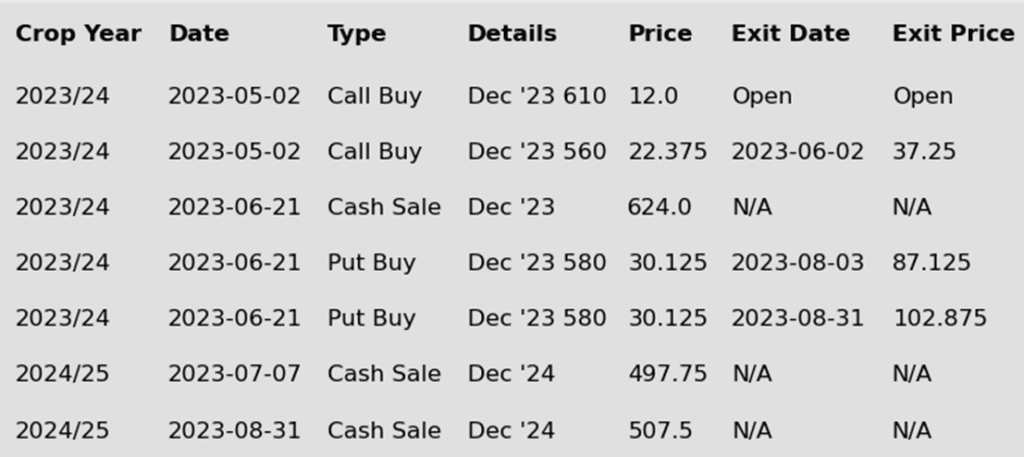1024x457 pixels.
Task: Select the 2023-08-31 Cash Sale date cell
Action: coord(234,430)
